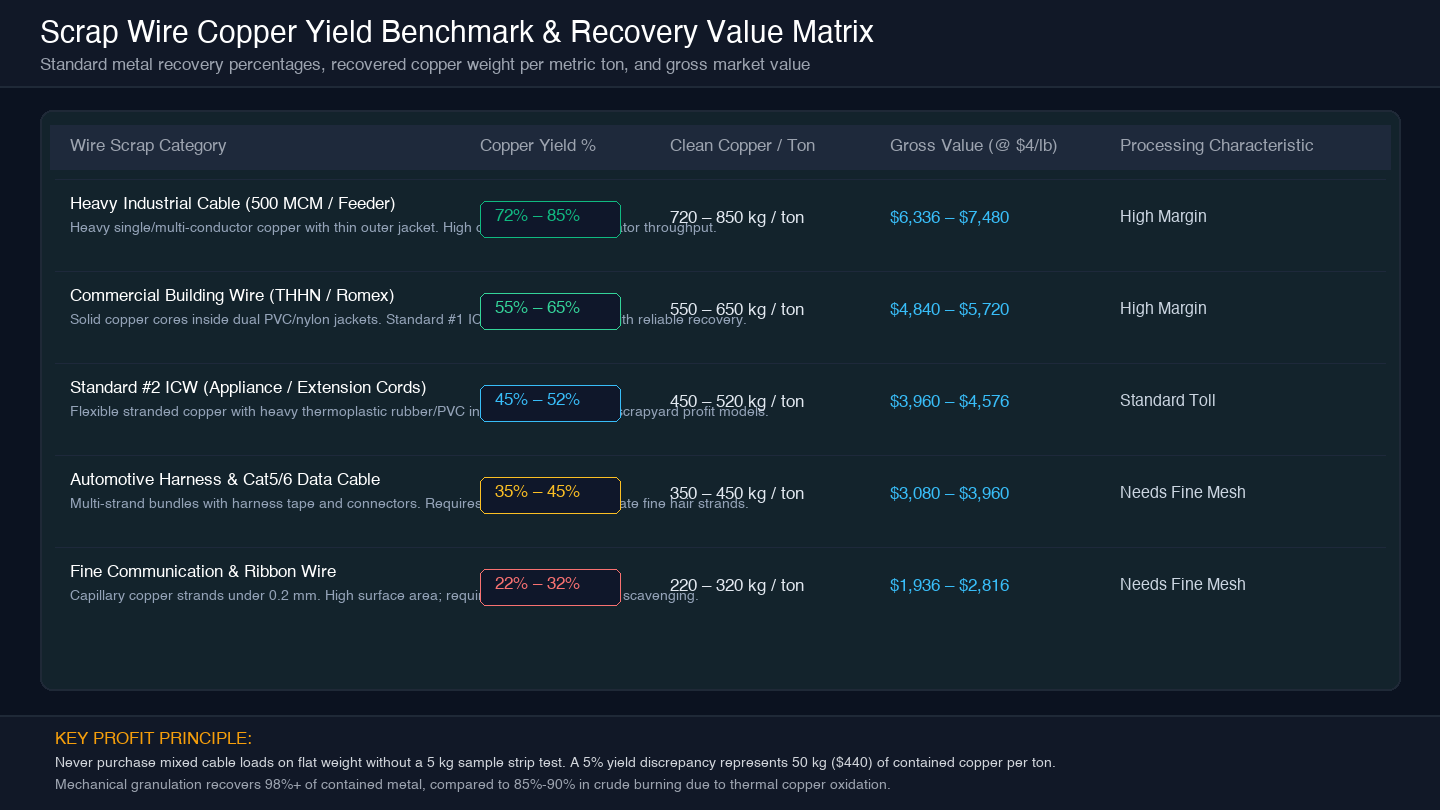Select the "350 – 450 kg / ton" cell
Image resolution: width=1440 pixels, height=810 pixels.
click(737, 494)
